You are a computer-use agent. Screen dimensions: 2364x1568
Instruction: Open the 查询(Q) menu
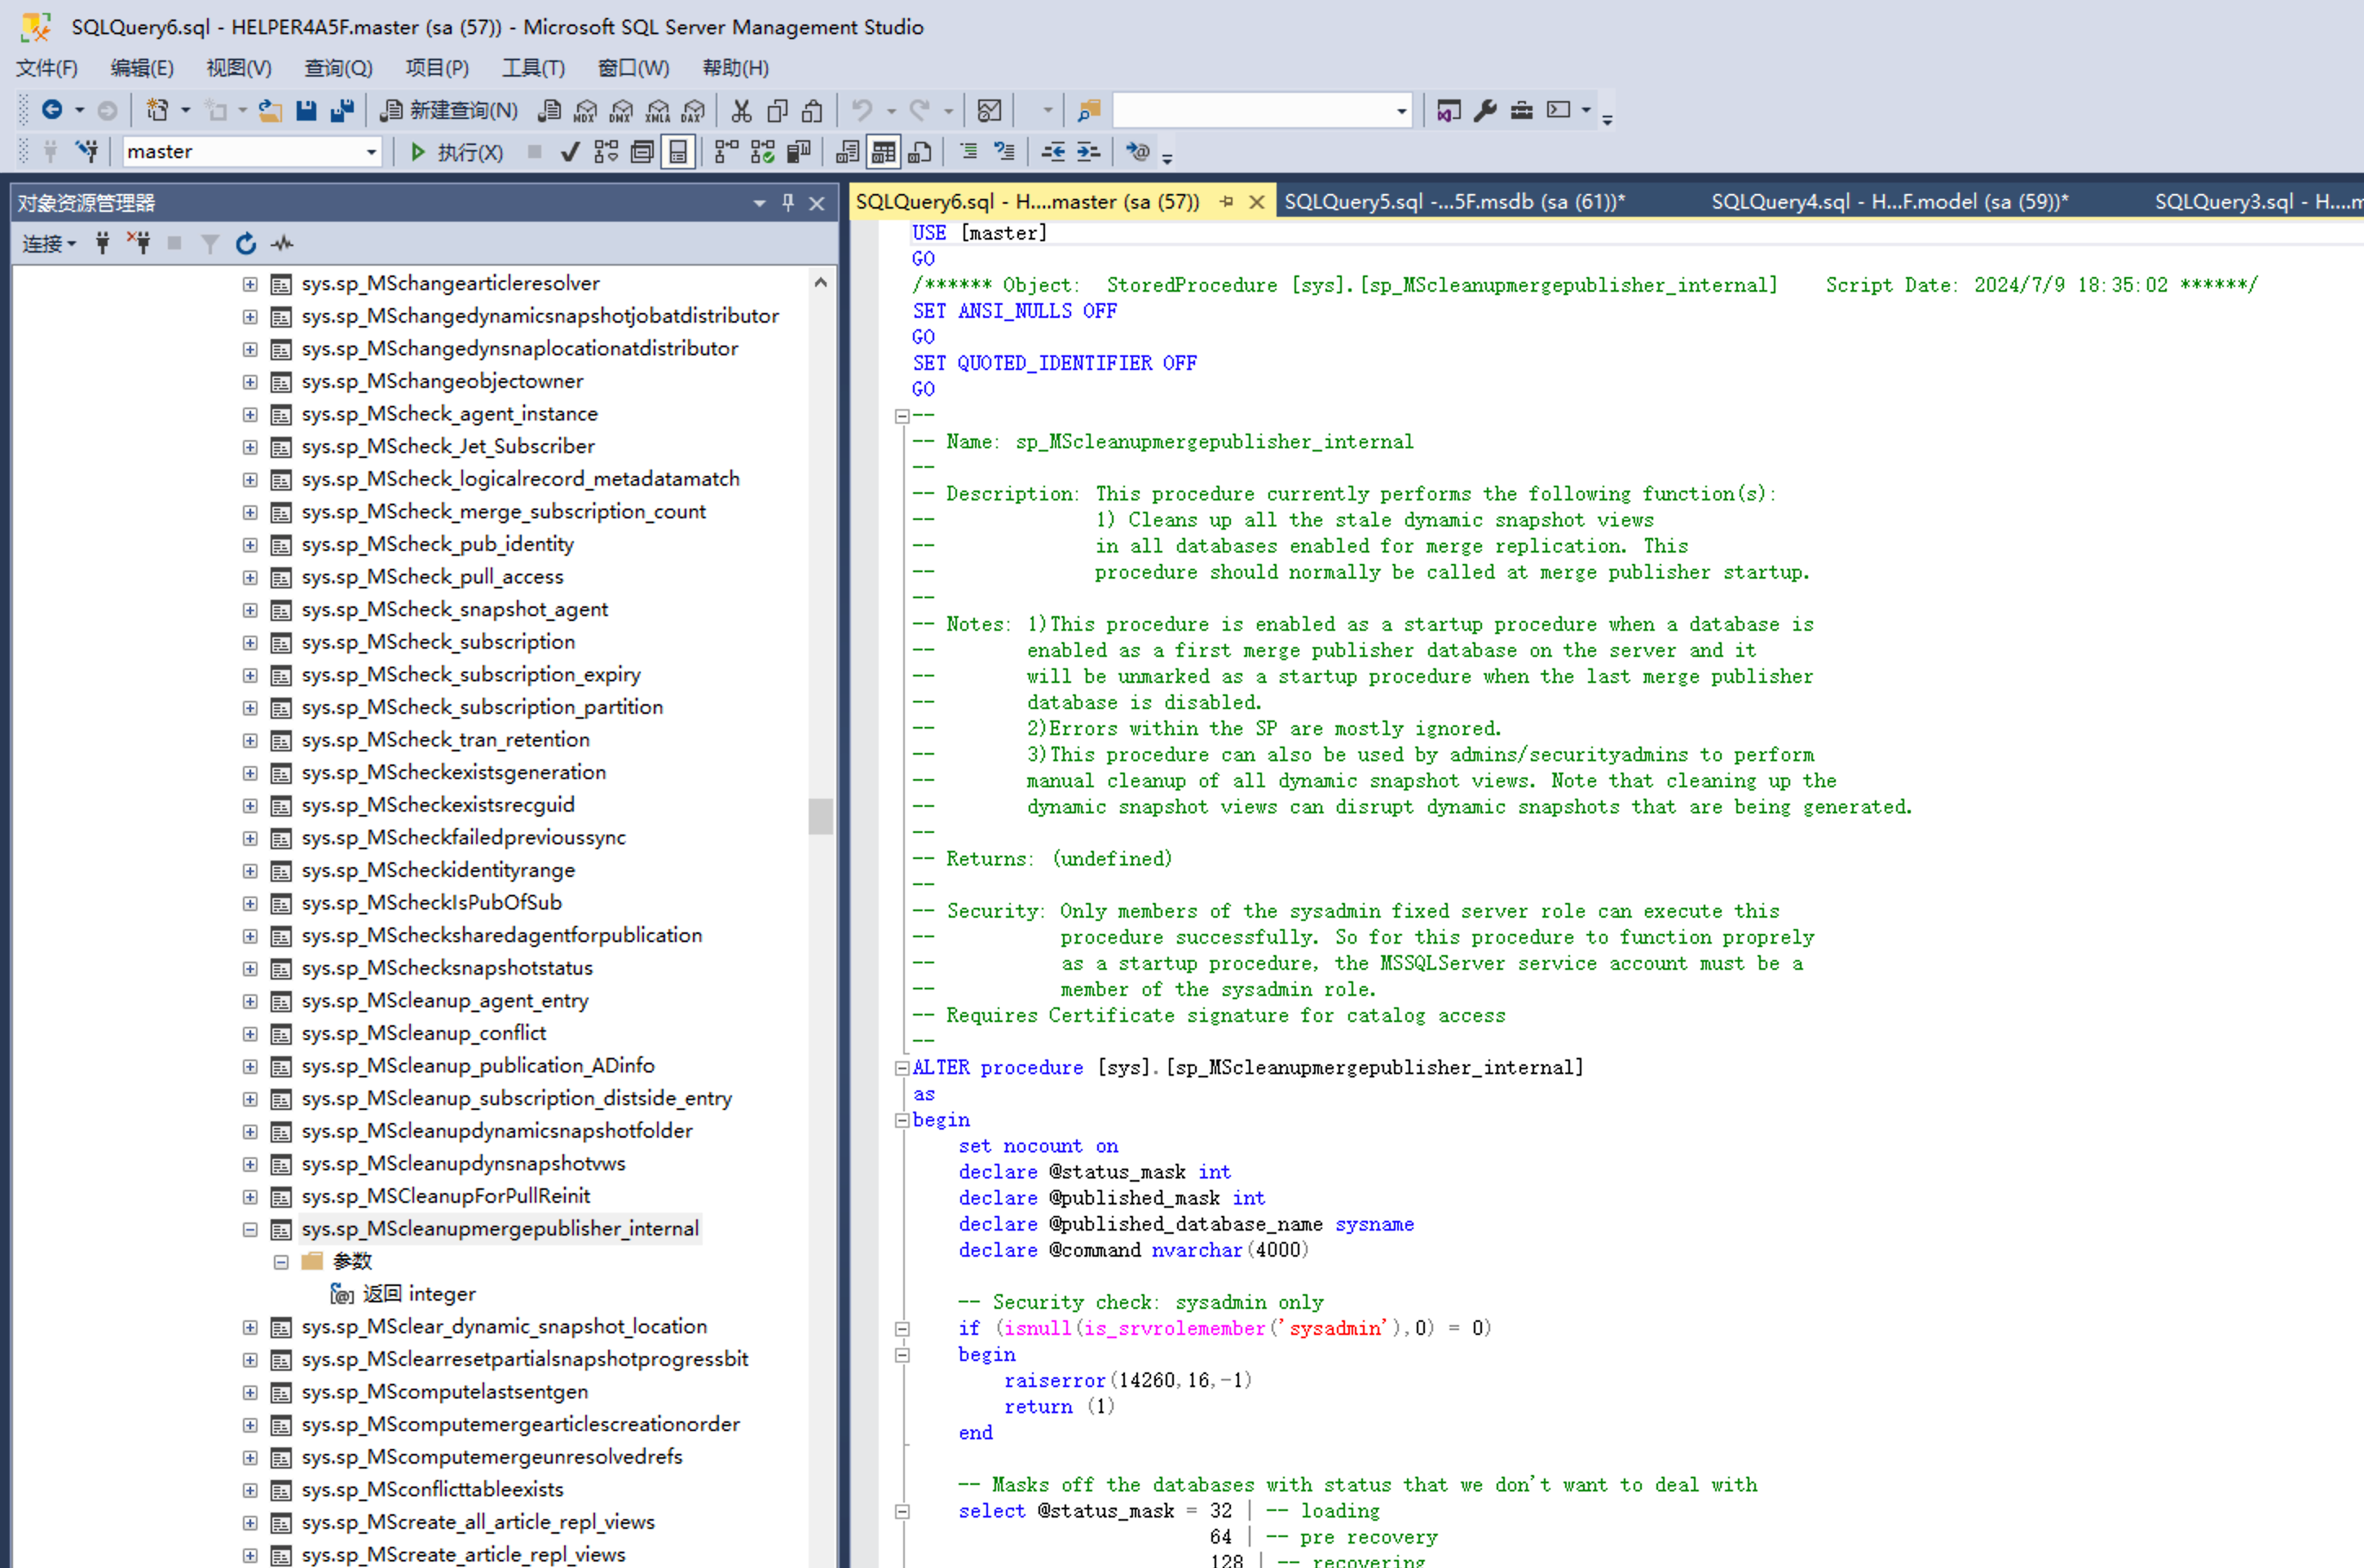[338, 68]
